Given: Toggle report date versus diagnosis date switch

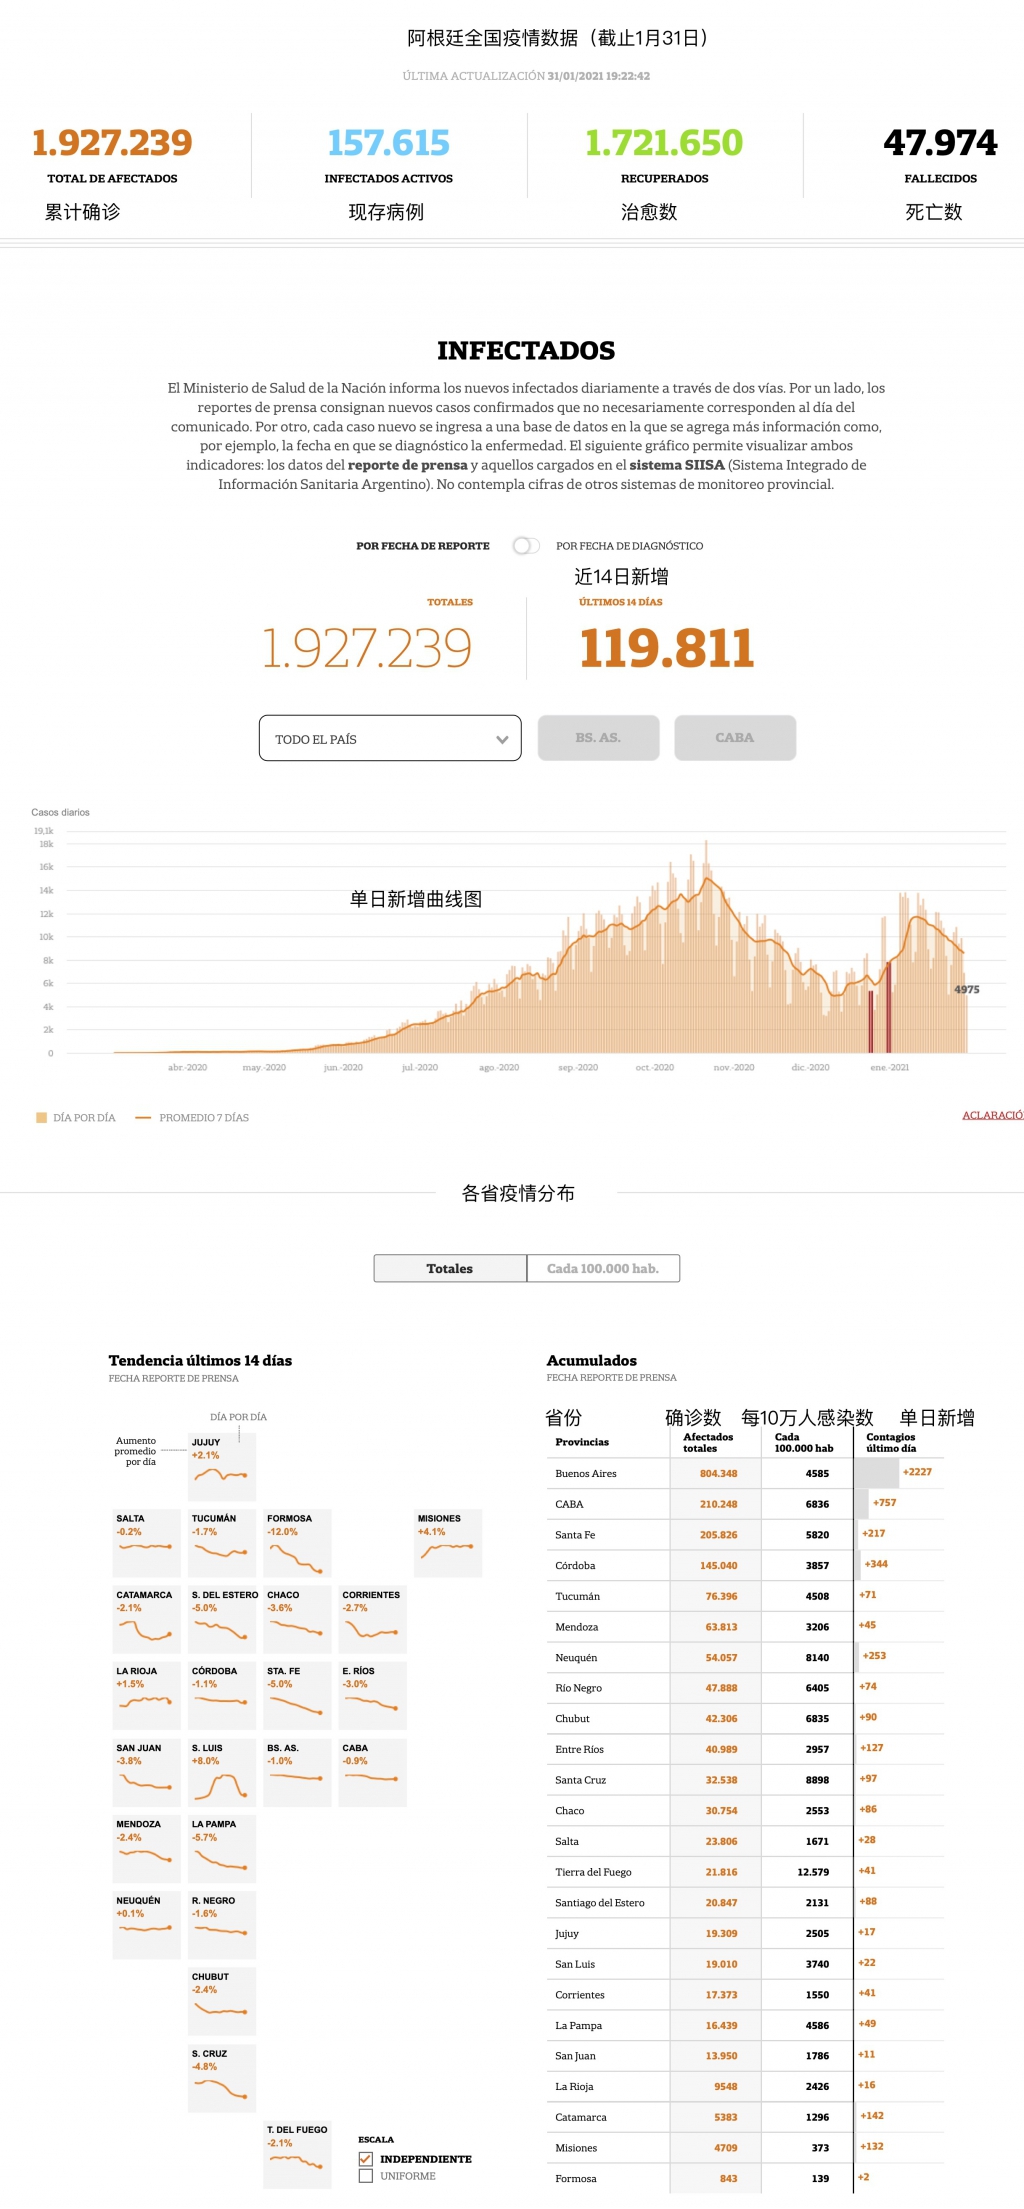Looking at the screenshot, I should 525,546.
